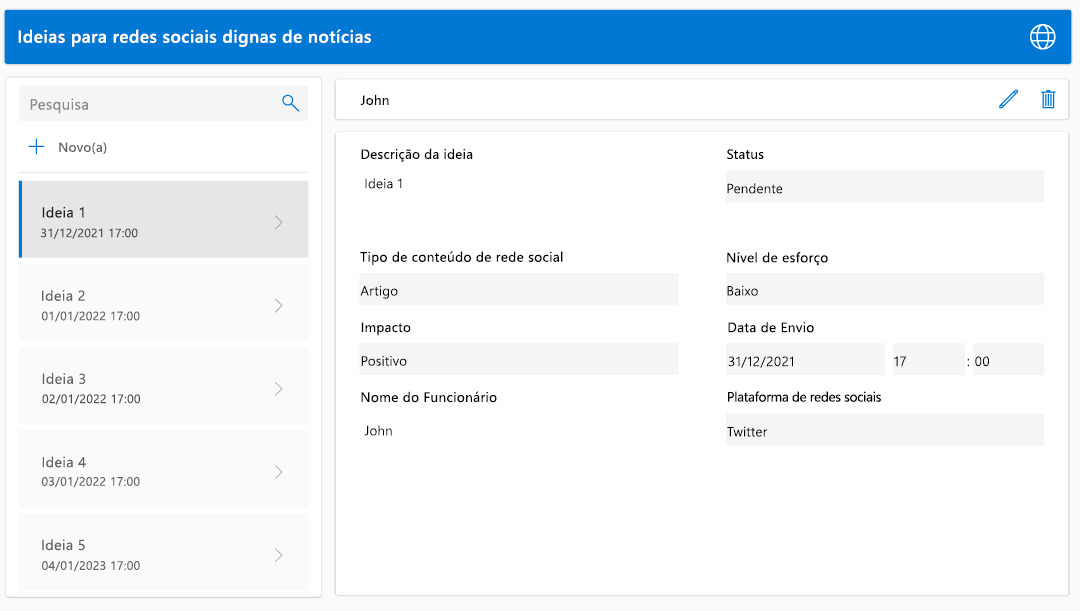Image resolution: width=1080 pixels, height=611 pixels.
Task: Expand Ideia 5 with its chevron
Action: [x=279, y=555]
